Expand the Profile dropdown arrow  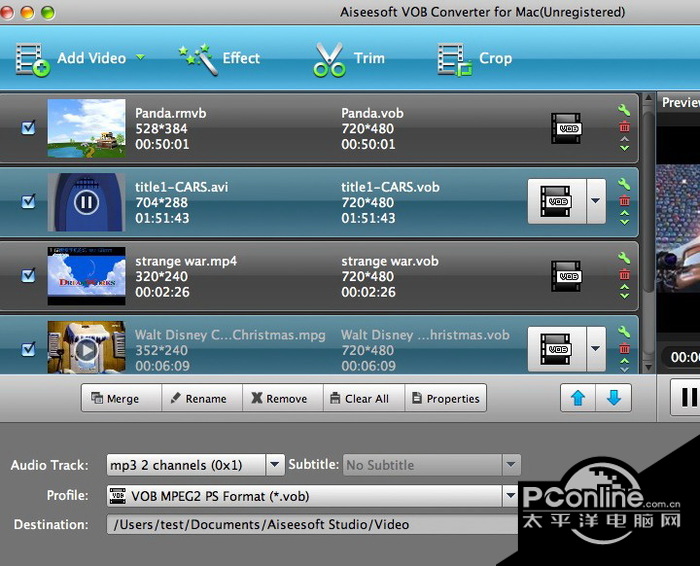(x=510, y=495)
